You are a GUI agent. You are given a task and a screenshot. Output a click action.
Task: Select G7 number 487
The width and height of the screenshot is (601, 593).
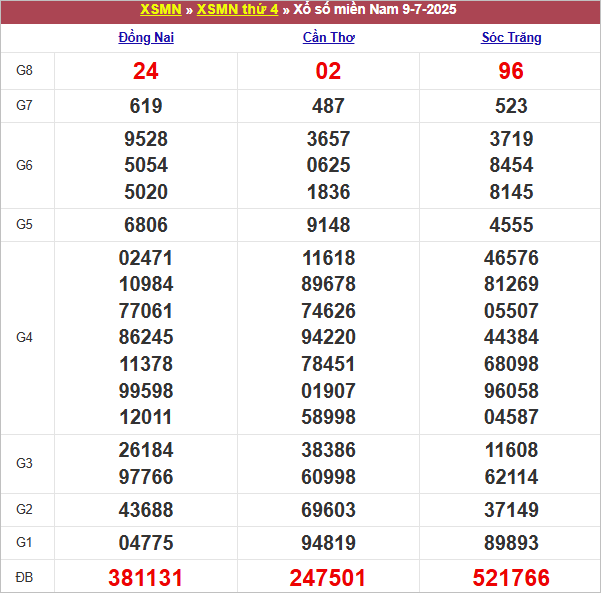coord(328,106)
